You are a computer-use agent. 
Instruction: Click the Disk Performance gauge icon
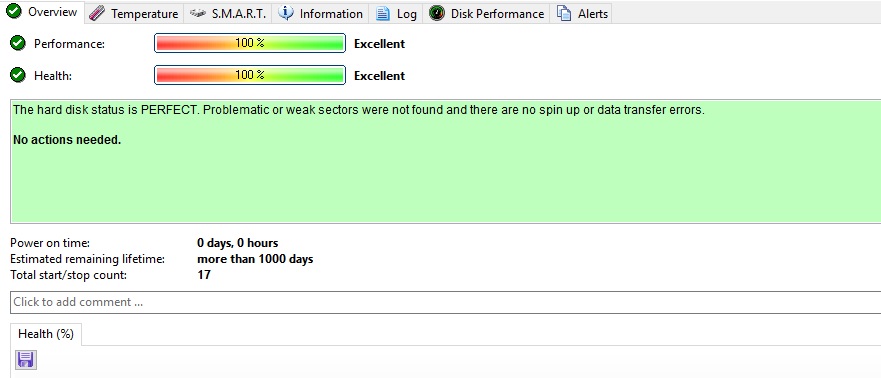pos(437,13)
